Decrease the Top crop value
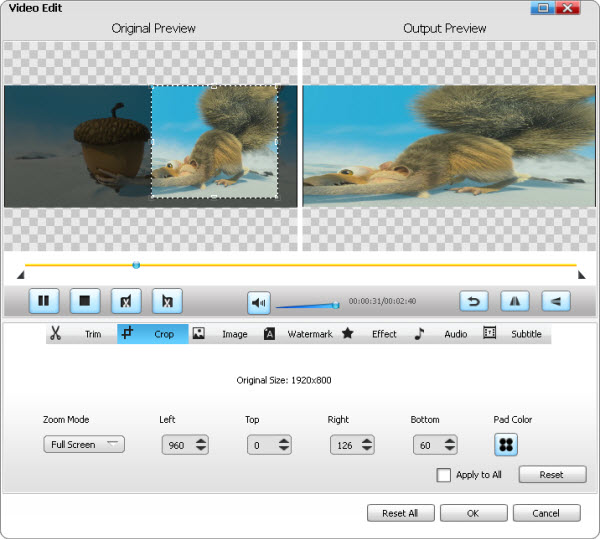The width and height of the screenshot is (600, 539). pyautogui.click(x=284, y=449)
